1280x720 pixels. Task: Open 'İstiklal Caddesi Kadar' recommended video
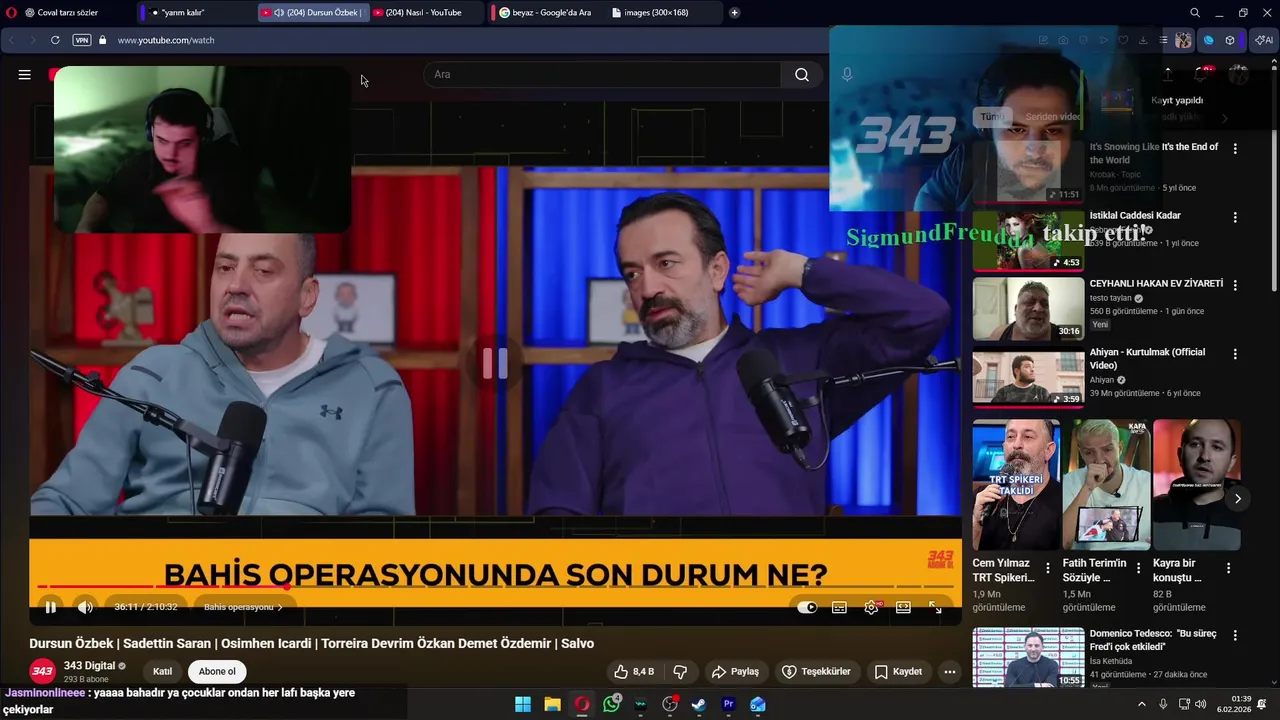[1135, 215]
